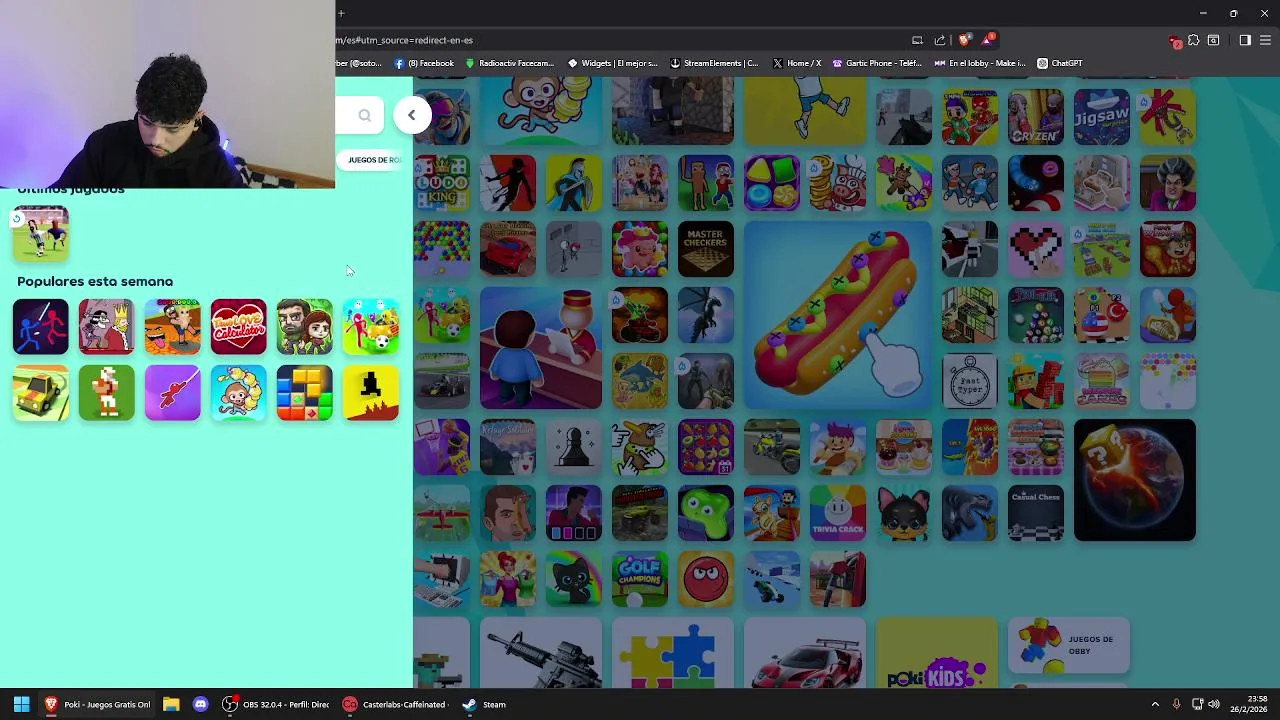
Task: Click the Brave Shields icon
Action: 963,40
